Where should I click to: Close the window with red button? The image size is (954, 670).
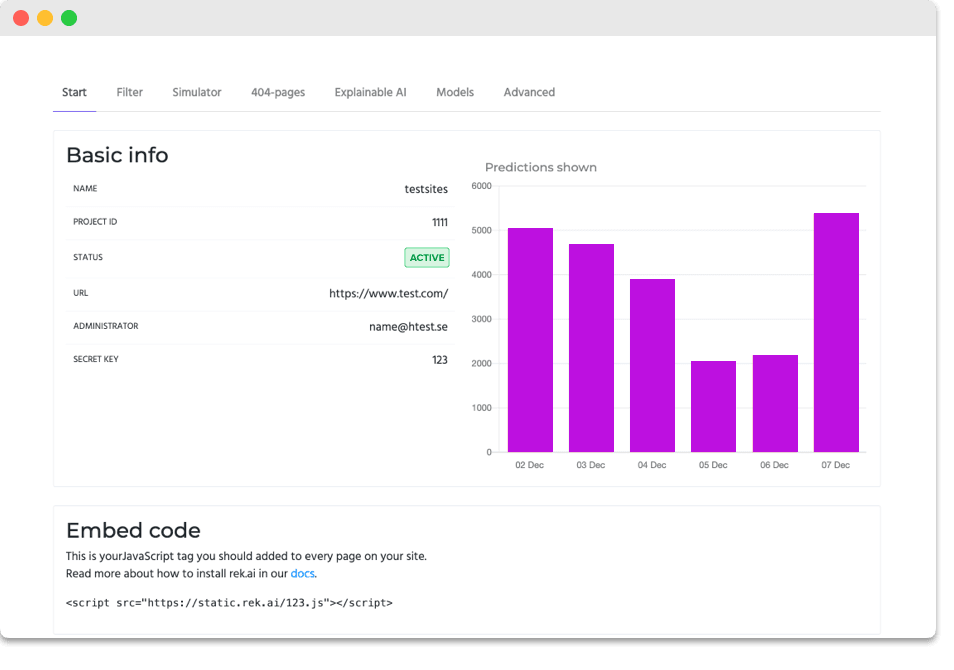click(x=21, y=18)
